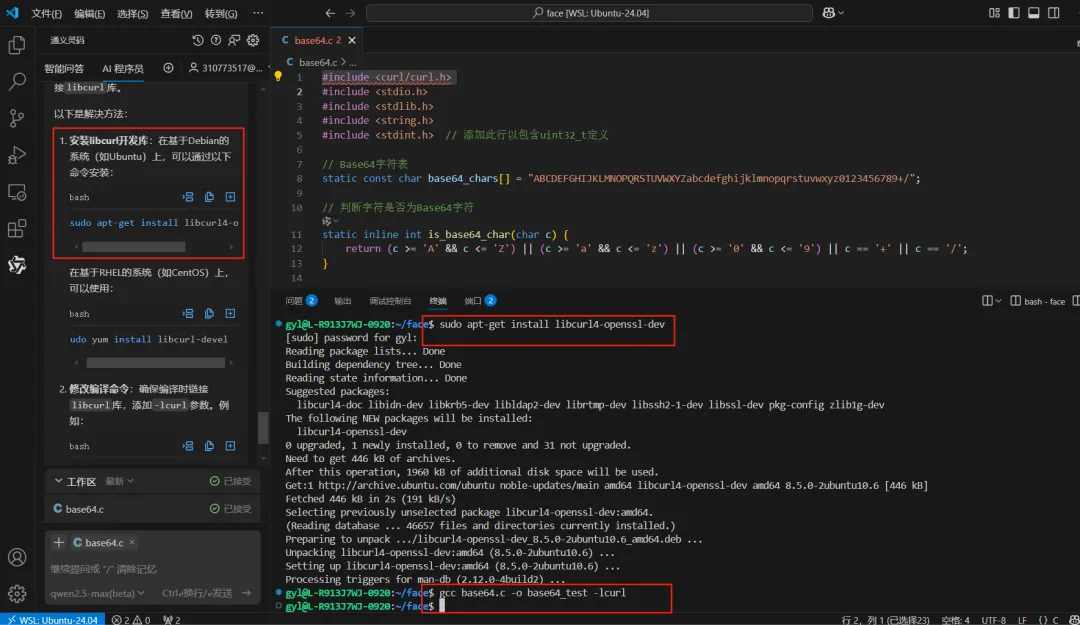Collapse the 工作区 section
Viewport: 1080px width, 625px height.
click(59, 481)
